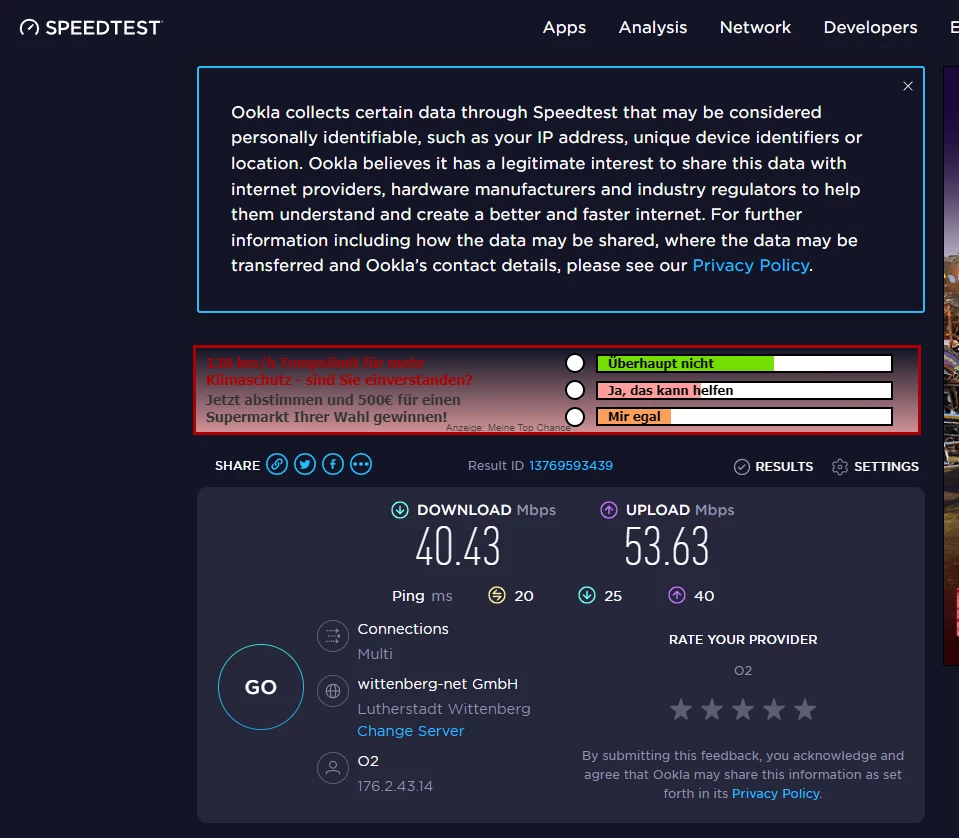Share result on Twitter
The image size is (959, 838).
tap(305, 465)
